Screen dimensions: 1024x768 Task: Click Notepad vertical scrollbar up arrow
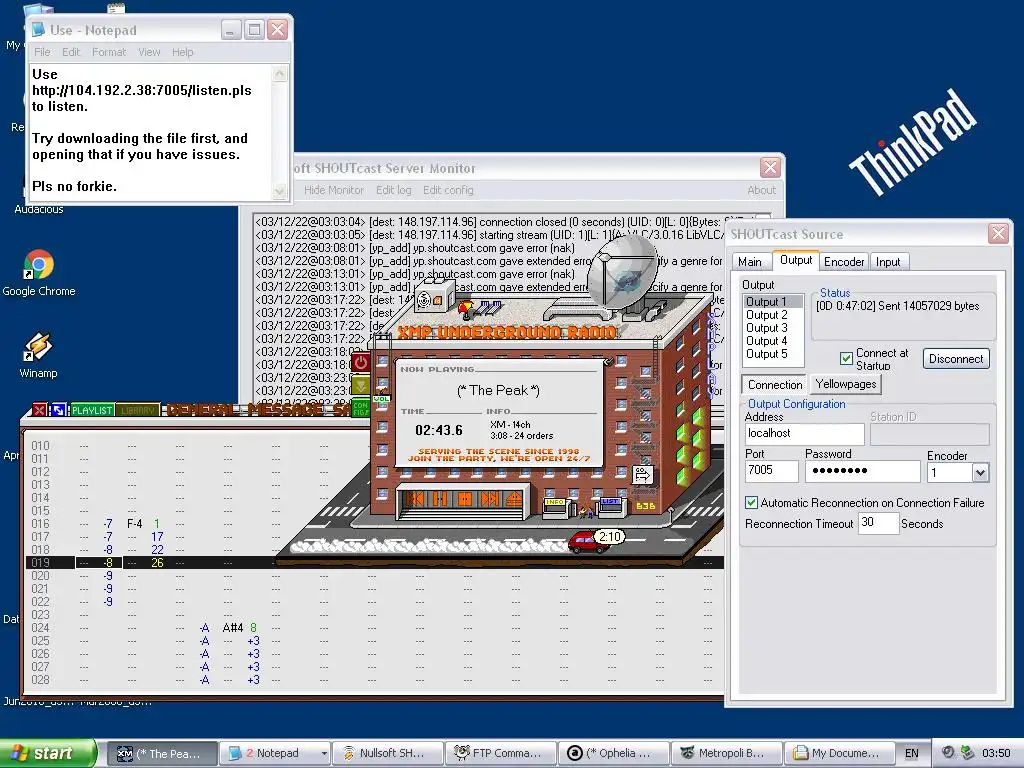pyautogui.click(x=280, y=73)
